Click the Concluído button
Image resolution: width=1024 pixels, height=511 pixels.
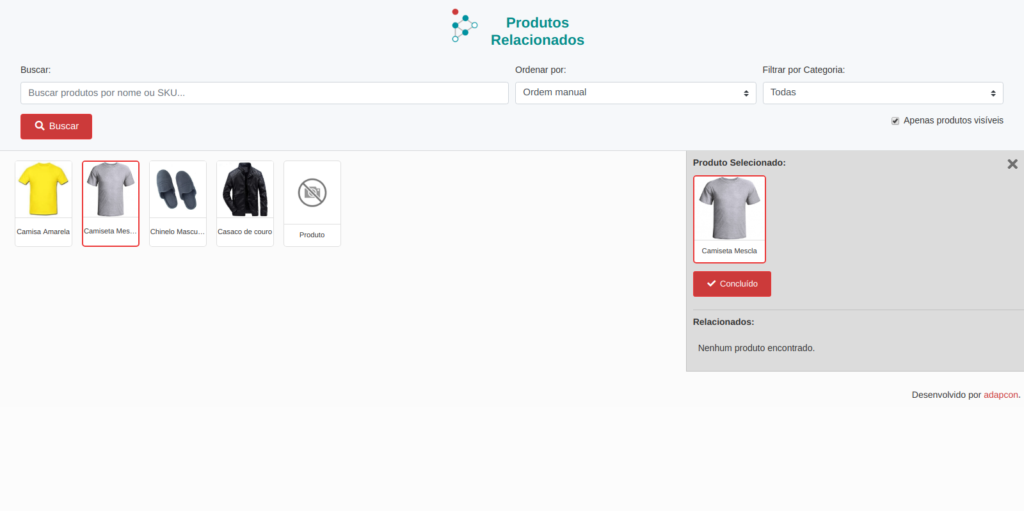point(732,284)
